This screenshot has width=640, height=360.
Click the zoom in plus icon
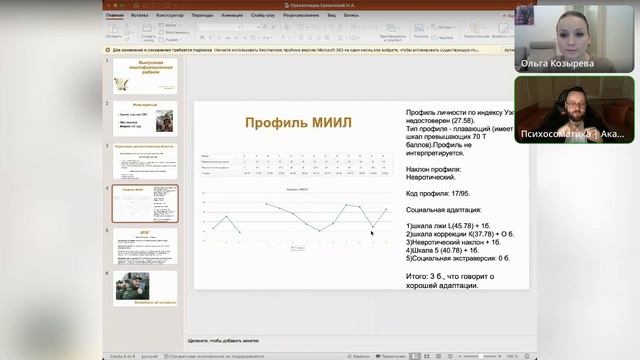pos(499,356)
